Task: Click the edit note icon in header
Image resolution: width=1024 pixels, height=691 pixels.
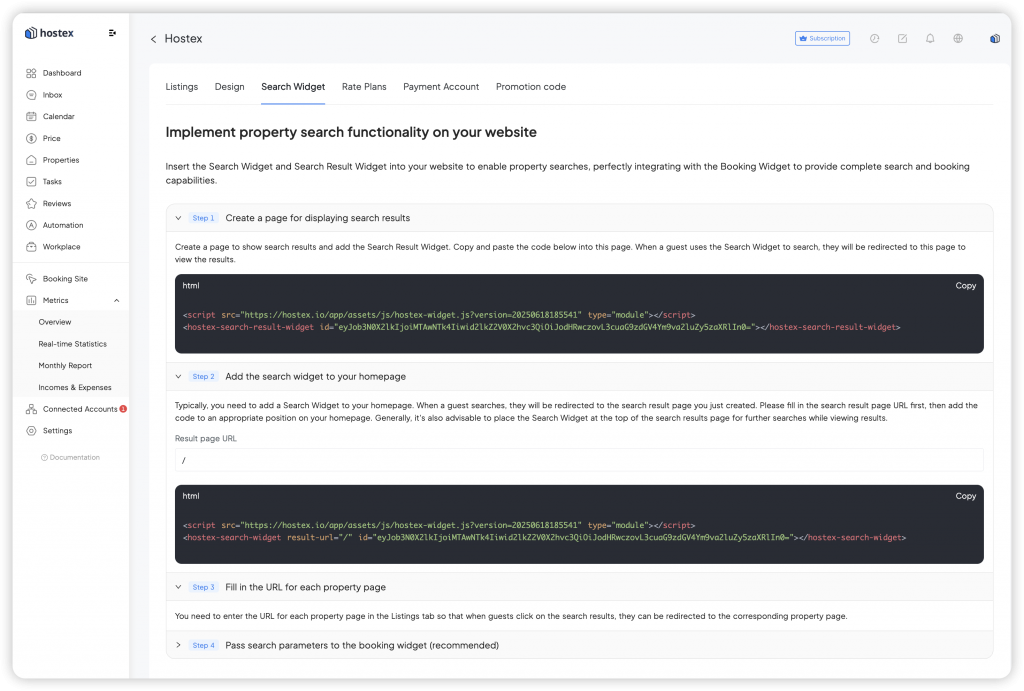Action: (903, 39)
